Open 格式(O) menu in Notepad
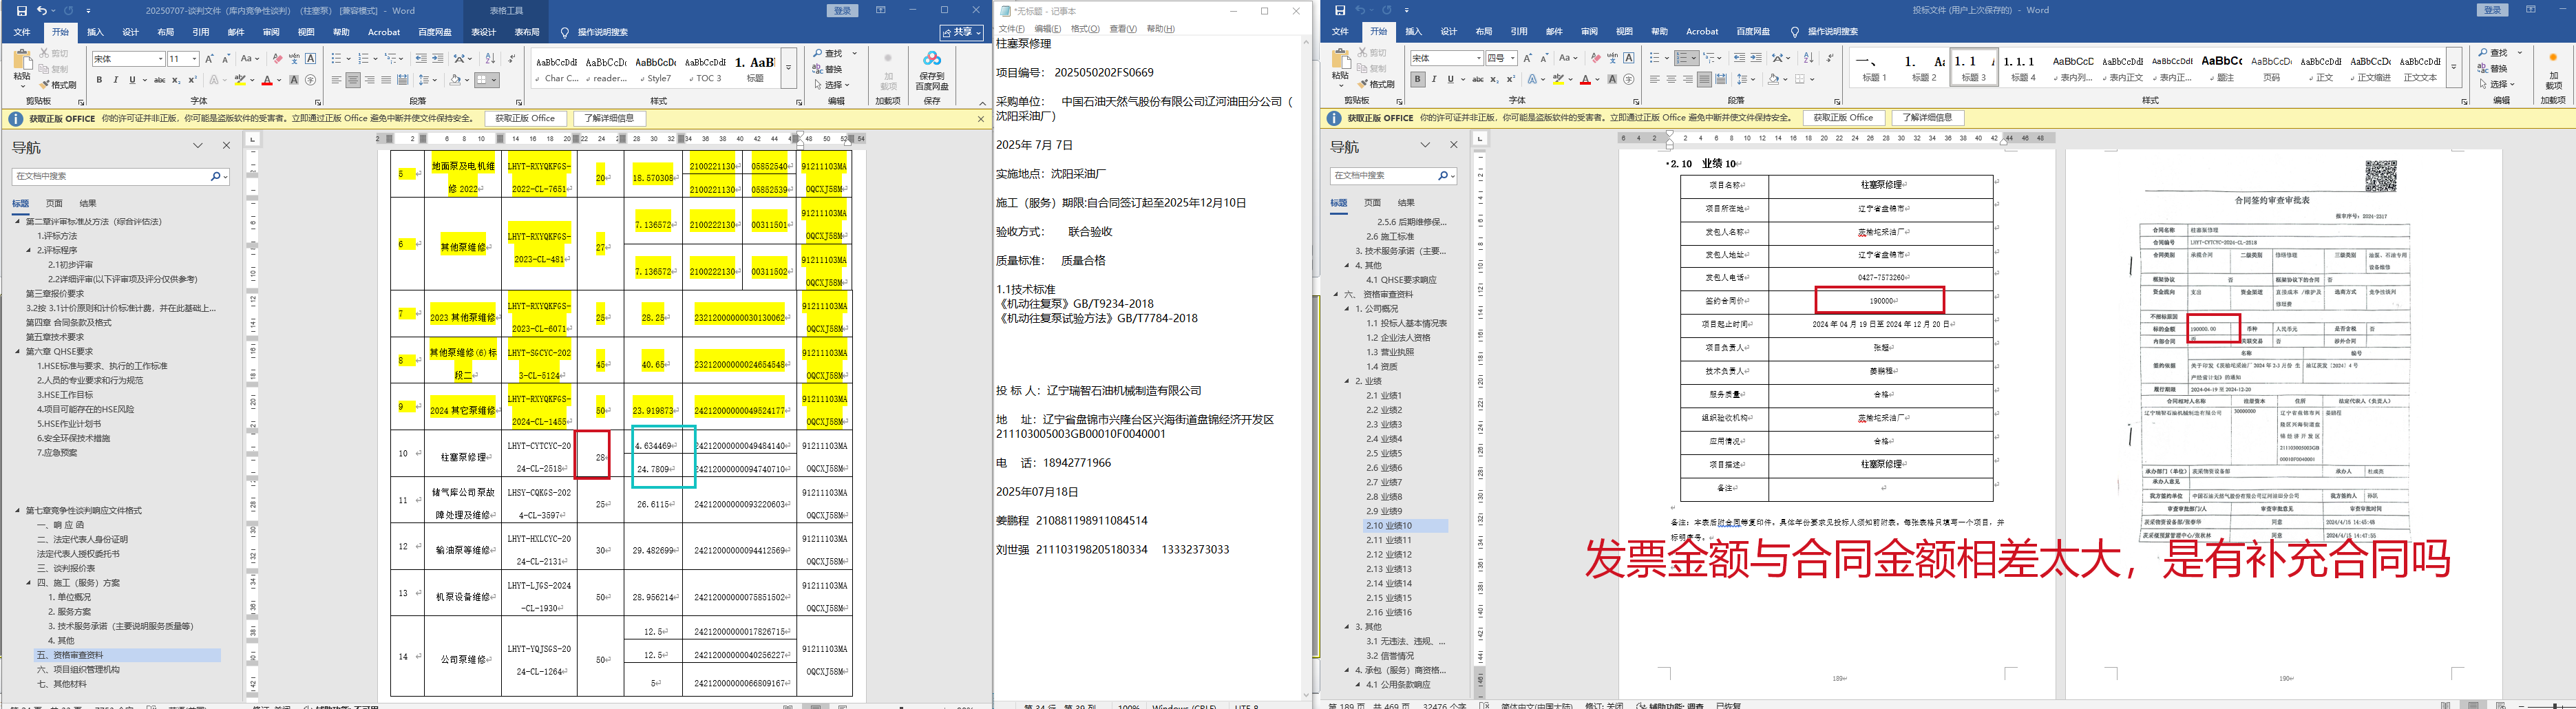This screenshot has width=2576, height=709. 1084,29
